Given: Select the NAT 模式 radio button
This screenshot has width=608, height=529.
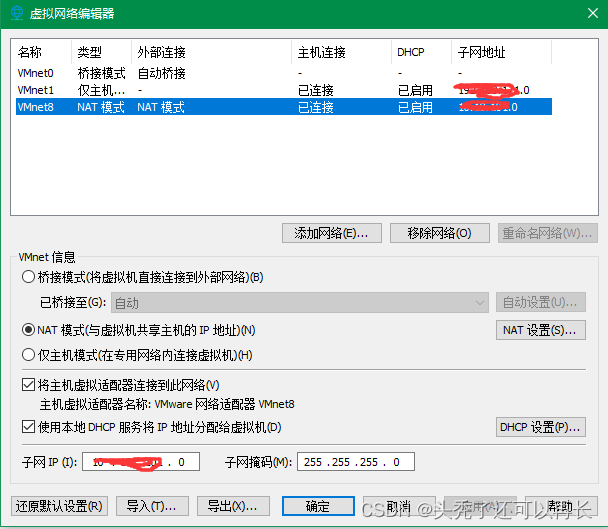Looking at the screenshot, I should 28,330.
